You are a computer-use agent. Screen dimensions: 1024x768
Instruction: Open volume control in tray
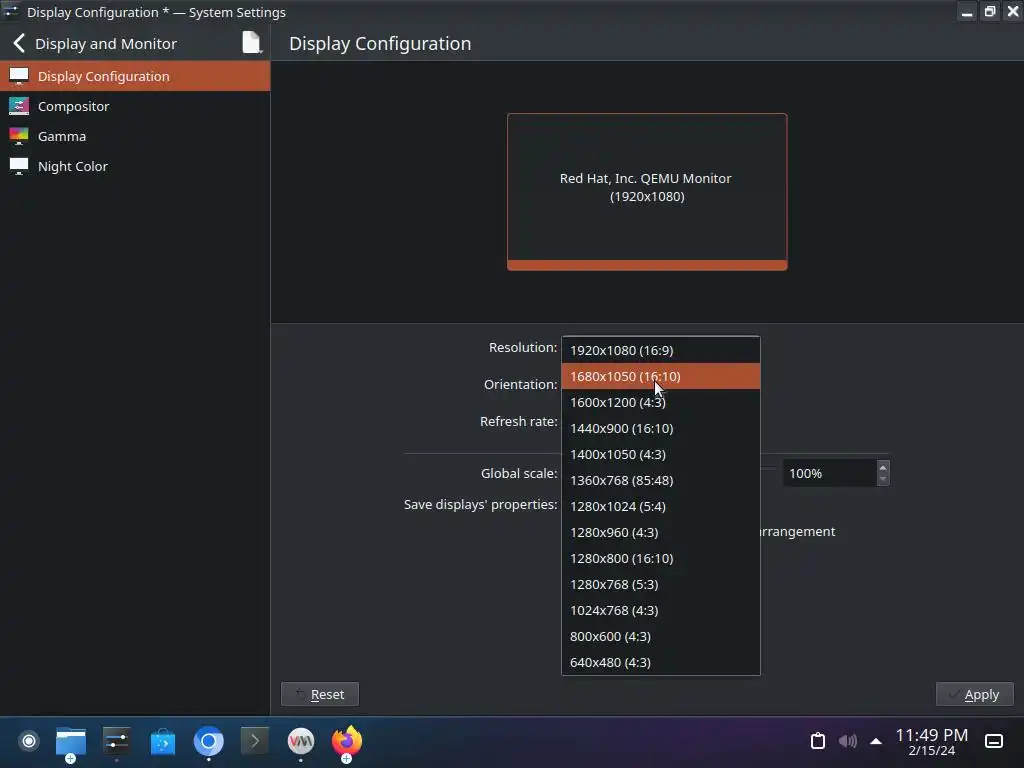point(848,741)
